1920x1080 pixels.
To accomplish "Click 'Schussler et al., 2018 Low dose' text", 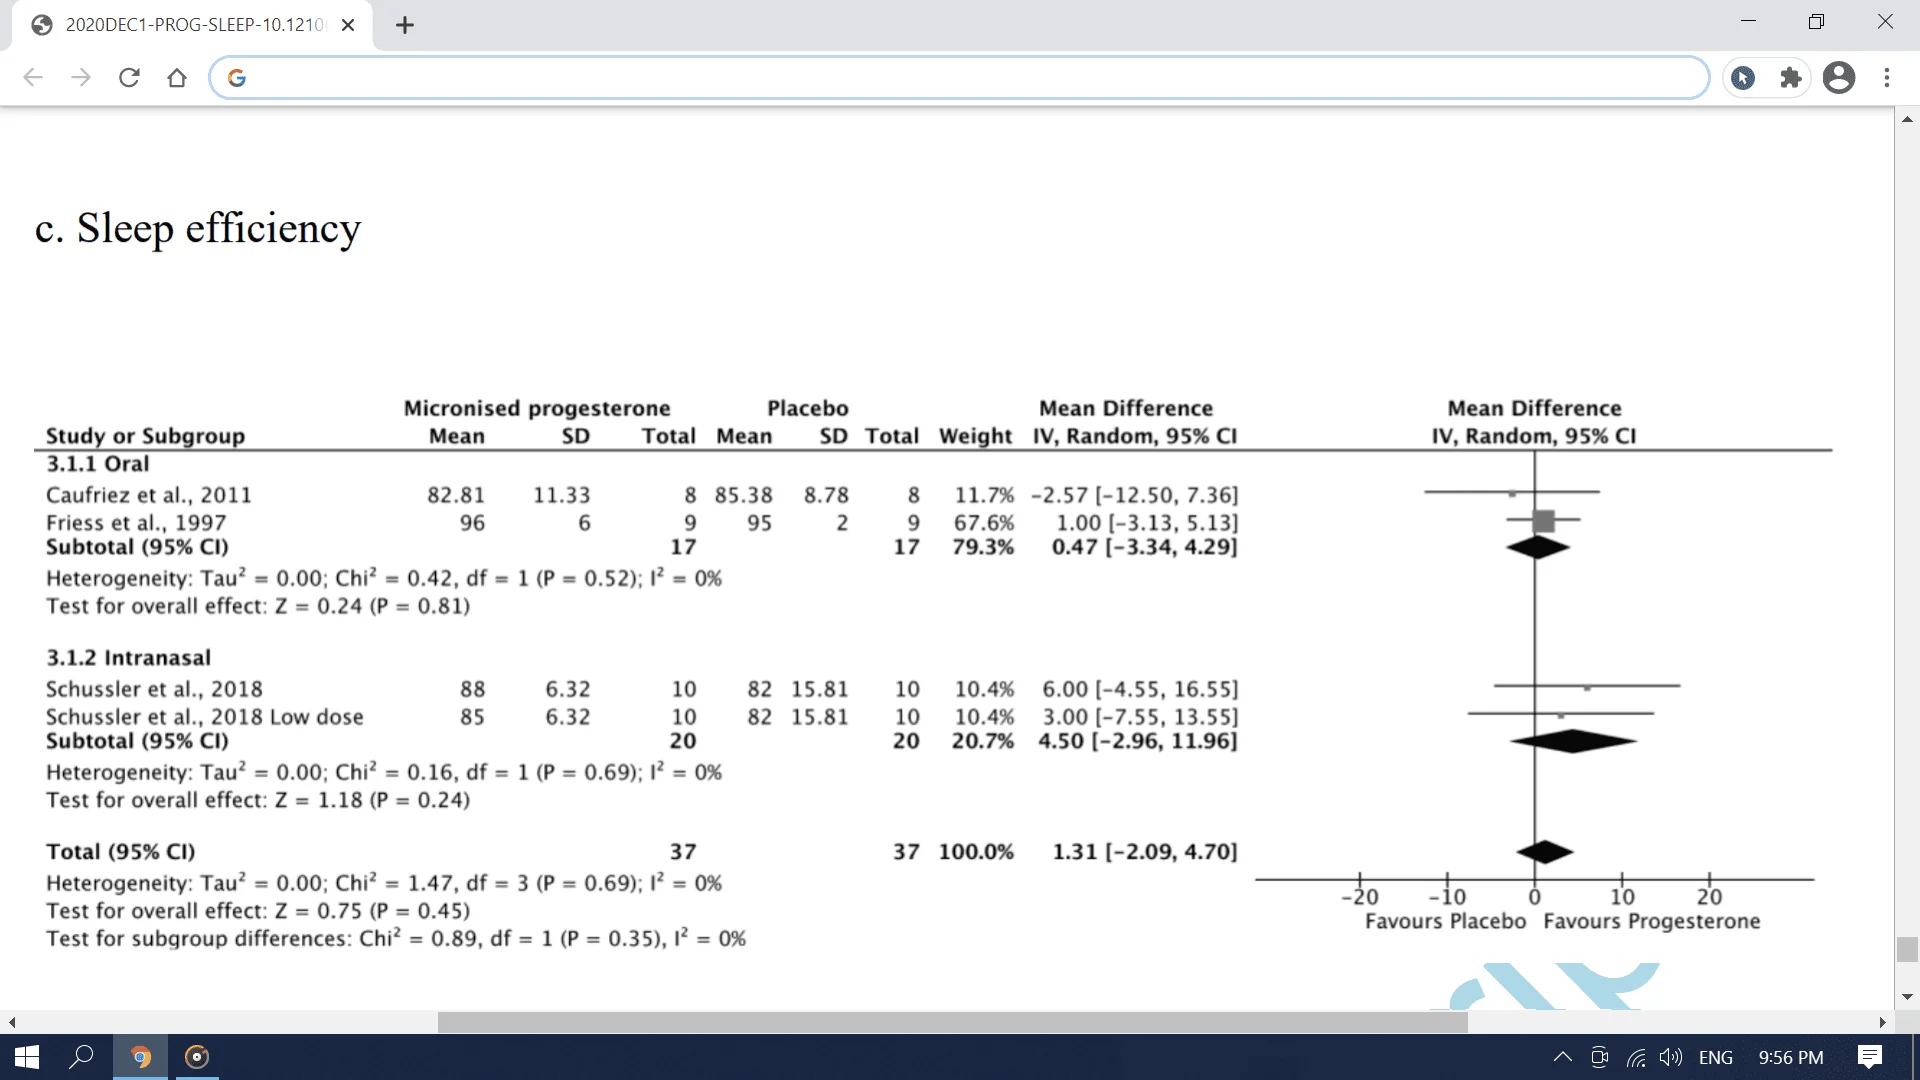I will click(205, 717).
